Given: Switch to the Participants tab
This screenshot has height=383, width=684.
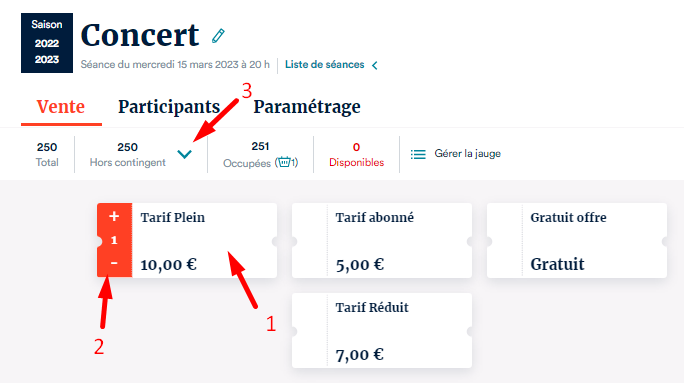Looking at the screenshot, I should 169,107.
